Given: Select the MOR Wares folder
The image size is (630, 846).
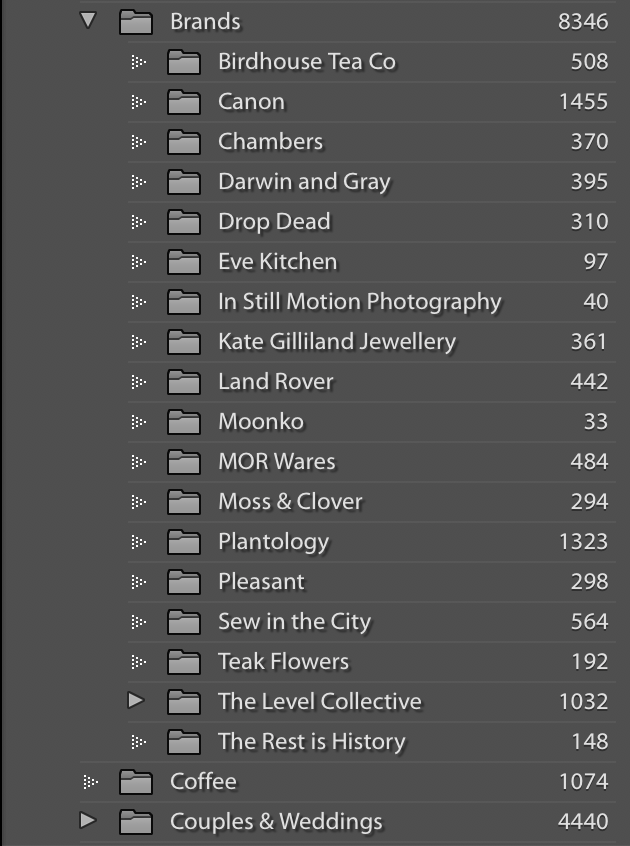Looking at the screenshot, I should point(277,461).
